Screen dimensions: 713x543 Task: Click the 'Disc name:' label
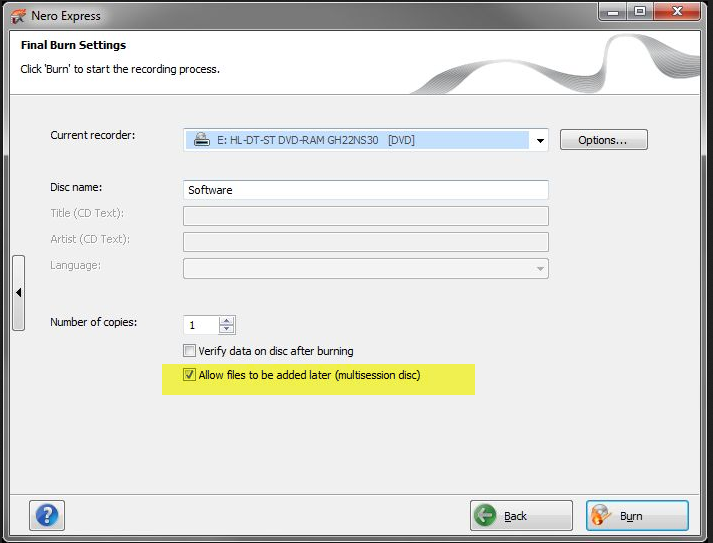point(76,187)
